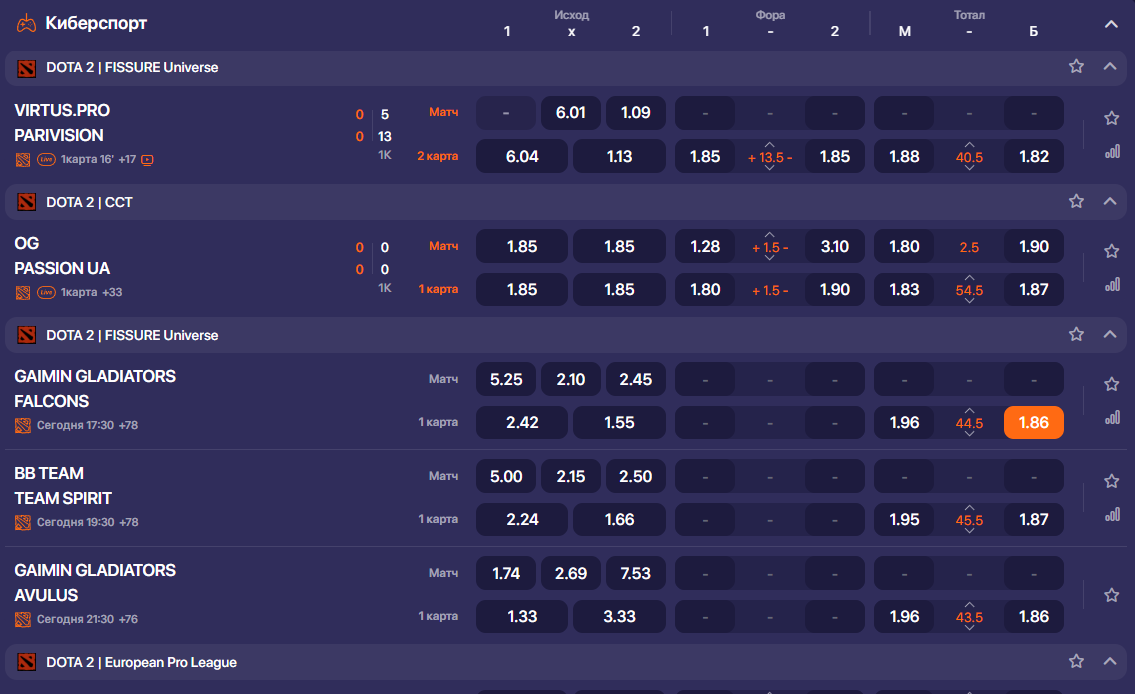
Task: Click Dota 2 logo in the FISSURE Universe header above GAIMIN GLADIATORS
Action: click(27, 335)
